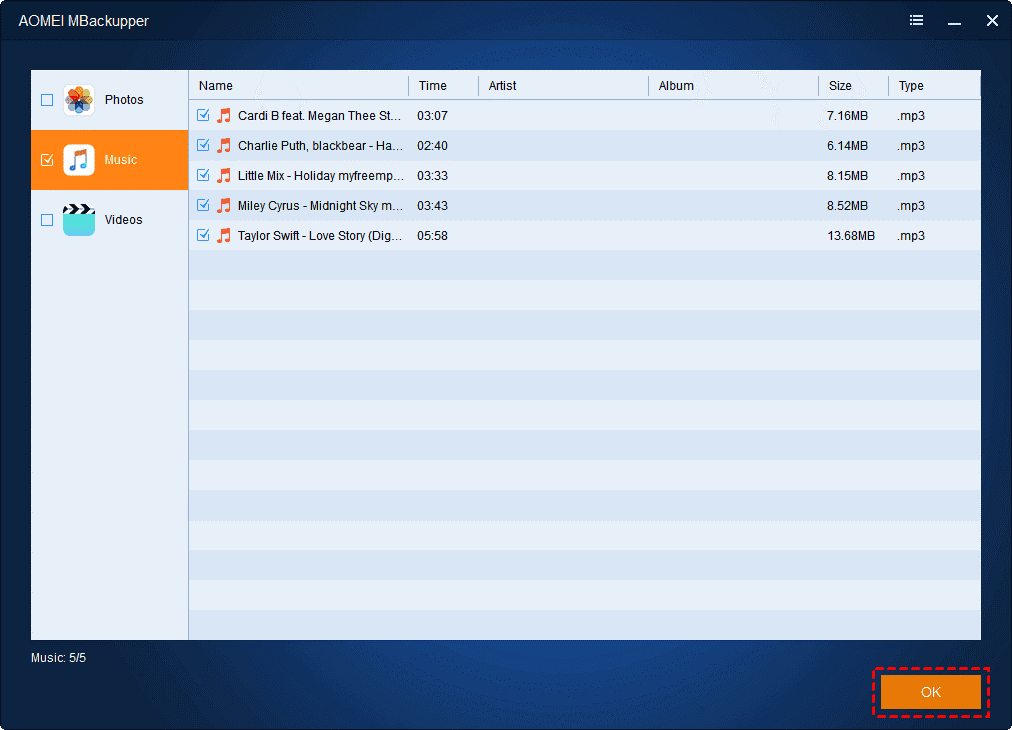Click music note icon beside Miley Cyrus track
This screenshot has height=730, width=1012.
pyautogui.click(x=224, y=206)
